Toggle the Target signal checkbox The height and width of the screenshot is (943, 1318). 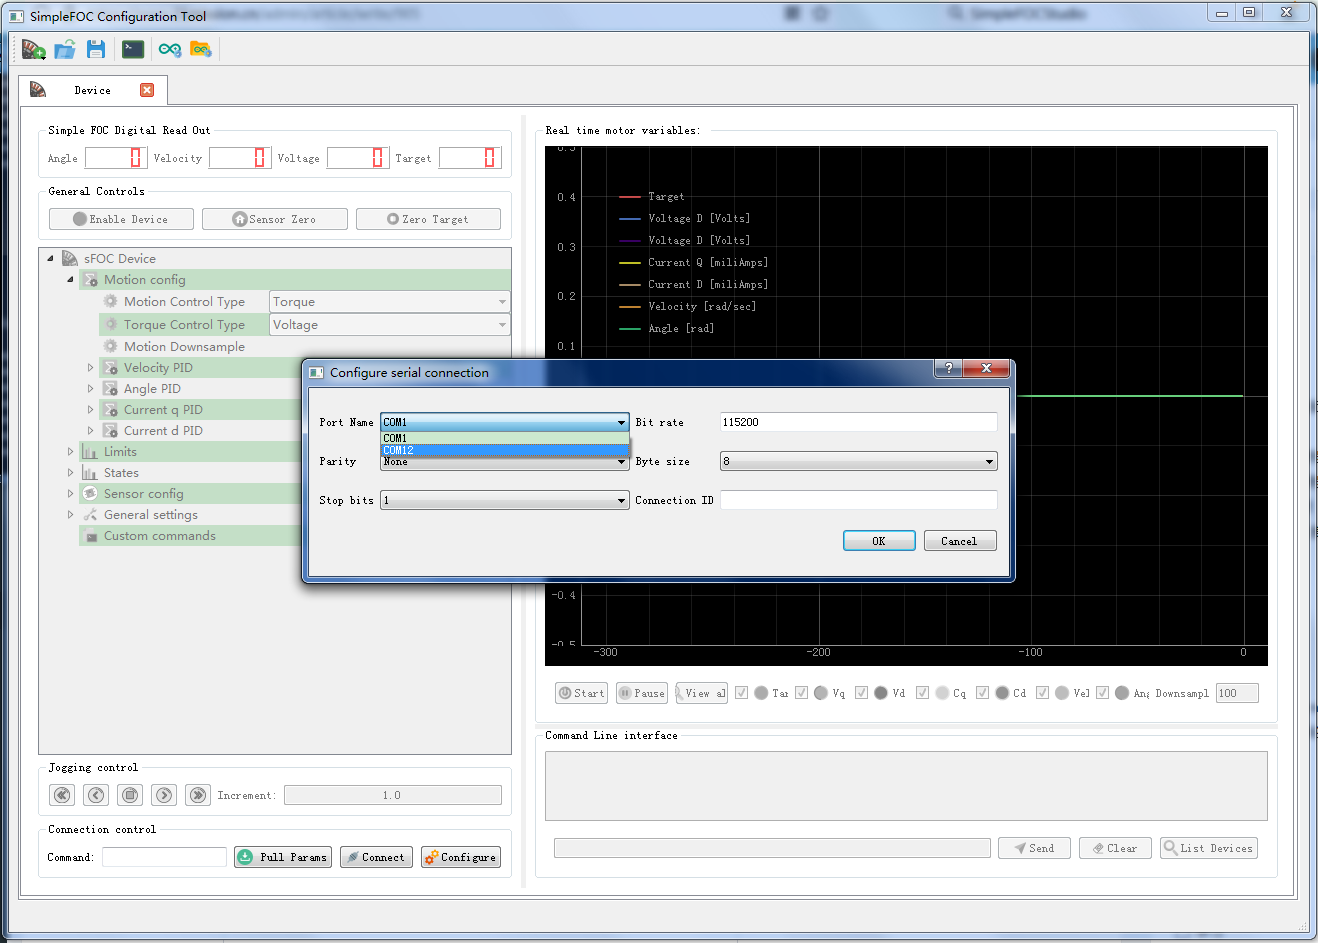[741, 693]
